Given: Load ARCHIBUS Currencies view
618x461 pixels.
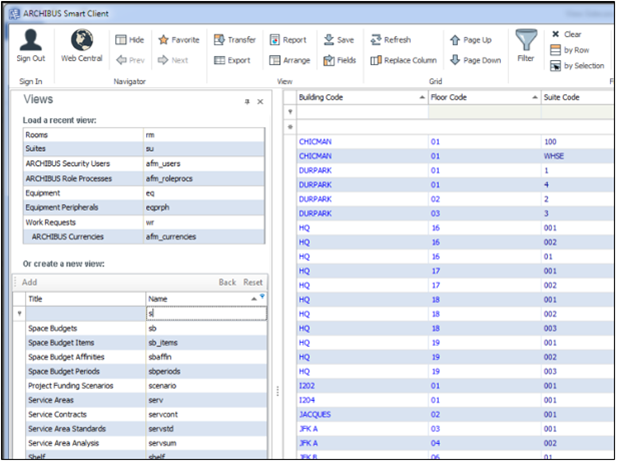Looking at the screenshot, I should pos(144,237).
